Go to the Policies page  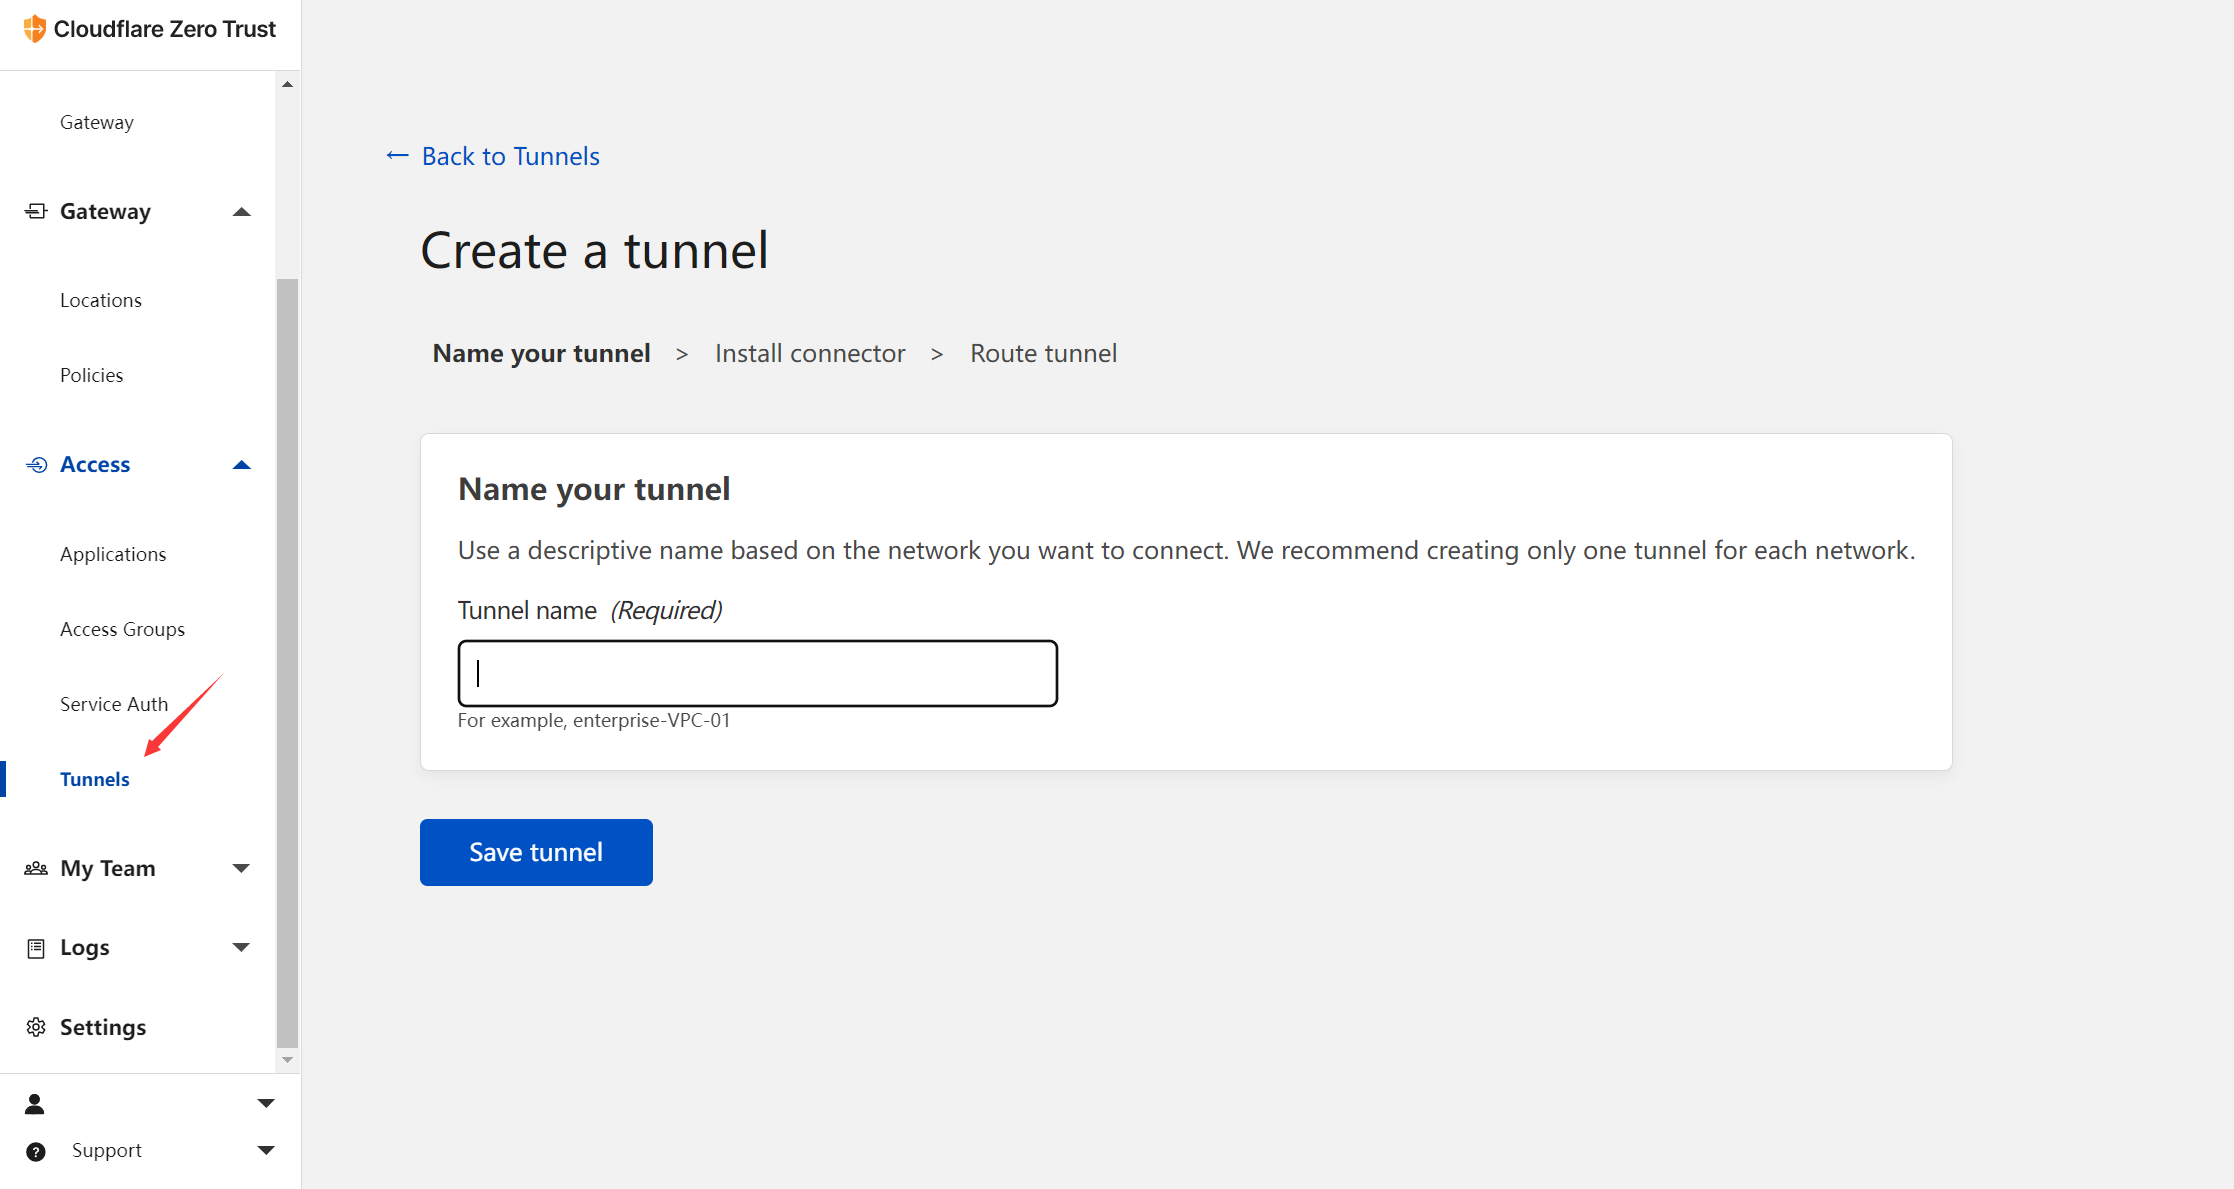91,374
